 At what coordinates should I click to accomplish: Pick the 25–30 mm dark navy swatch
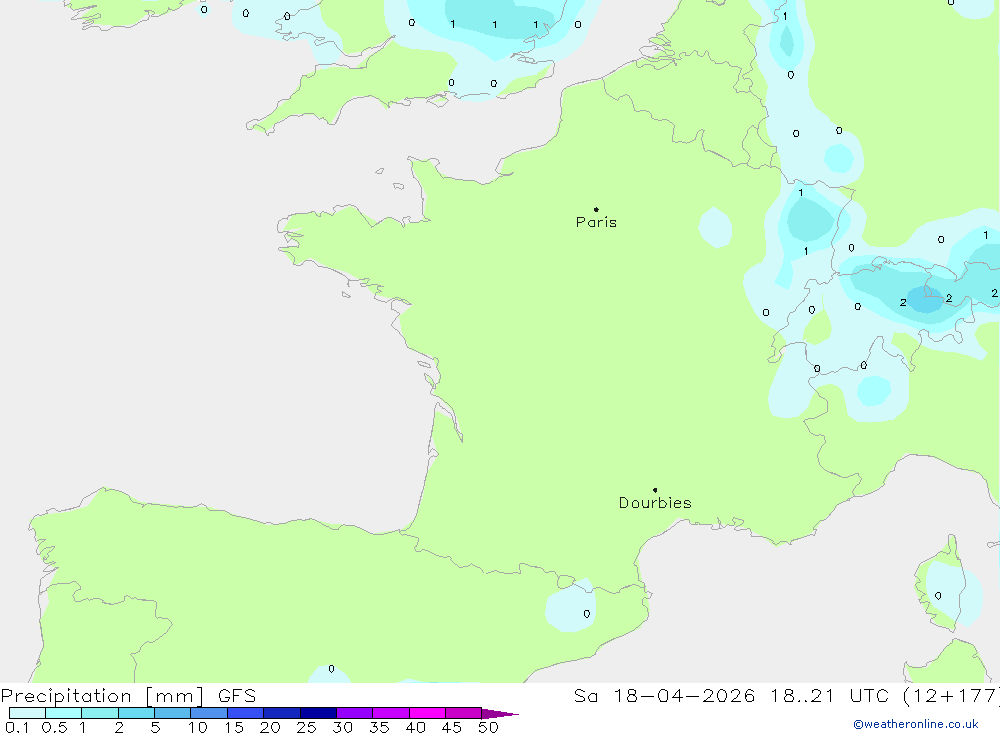[x=318, y=713]
